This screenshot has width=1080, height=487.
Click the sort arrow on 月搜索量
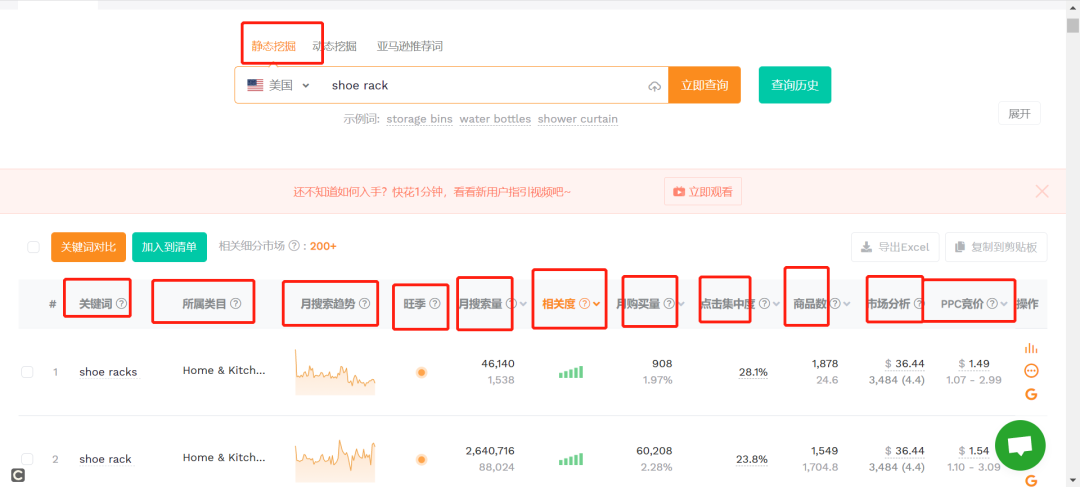point(523,304)
